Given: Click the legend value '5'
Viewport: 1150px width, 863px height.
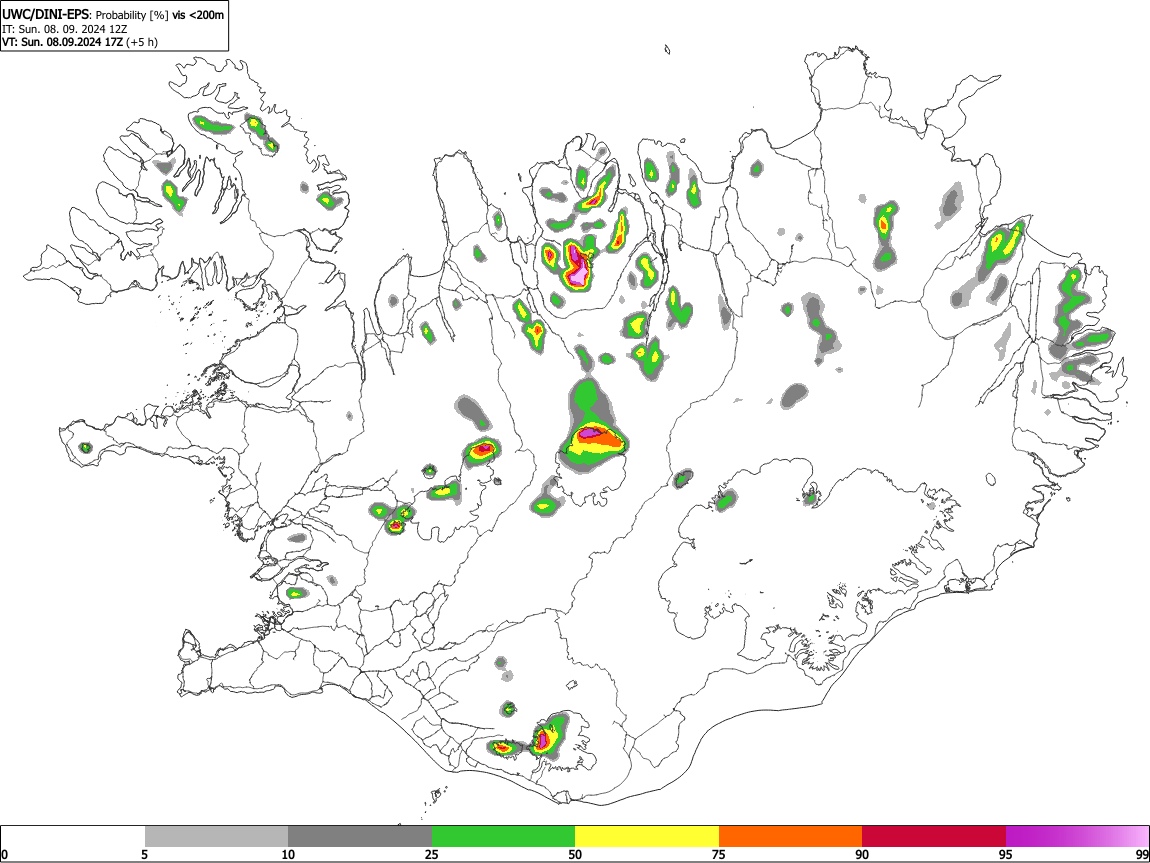Looking at the screenshot, I should pyautogui.click(x=144, y=854).
